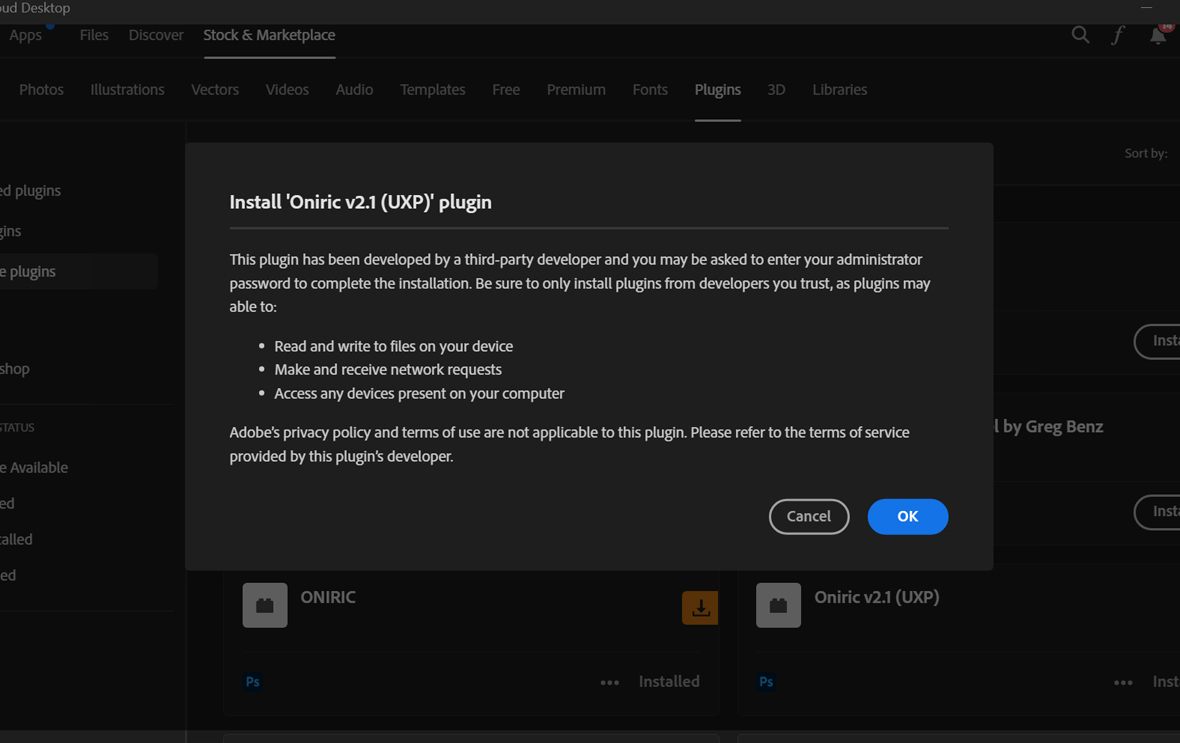Click 'Read and write to files on your device'

pyautogui.click(x=394, y=346)
